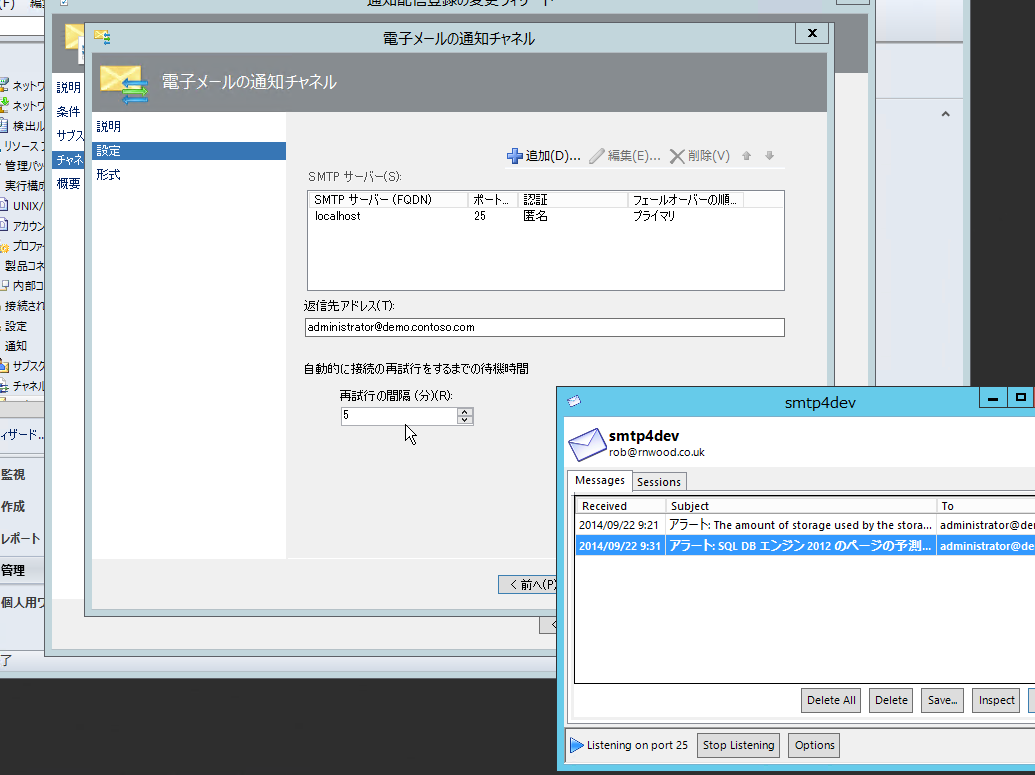This screenshot has width=1035, height=775.
Task: Open the 形式 page in the channel dialog
Action: pos(113,174)
